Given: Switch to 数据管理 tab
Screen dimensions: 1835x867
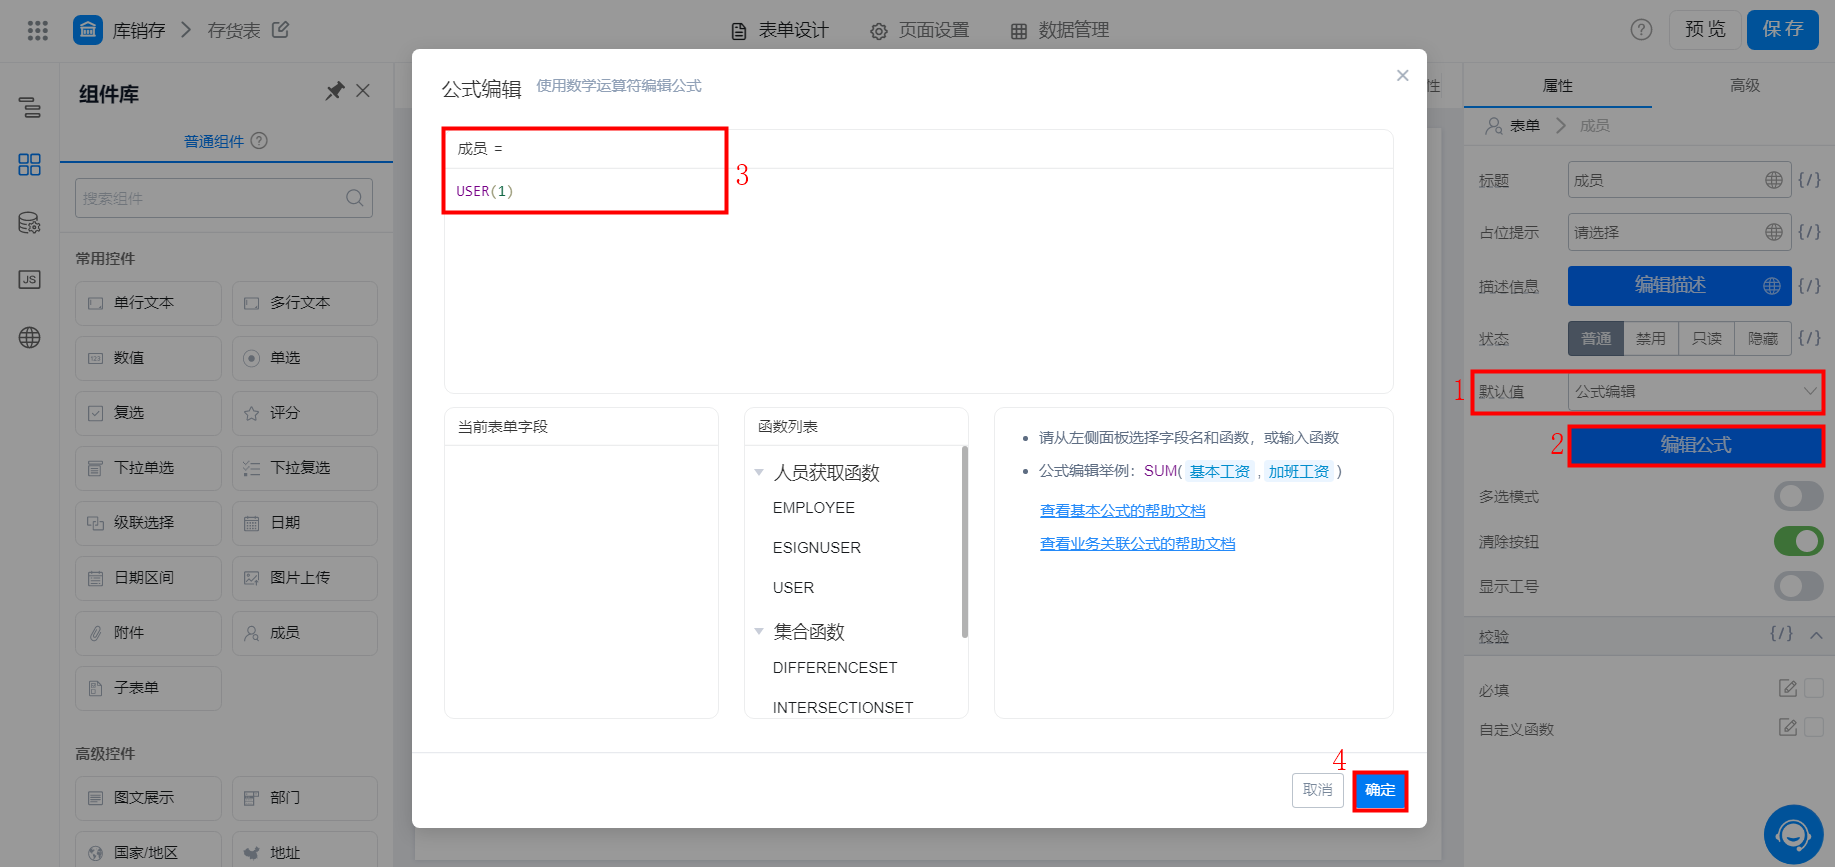Looking at the screenshot, I should (x=1060, y=30).
